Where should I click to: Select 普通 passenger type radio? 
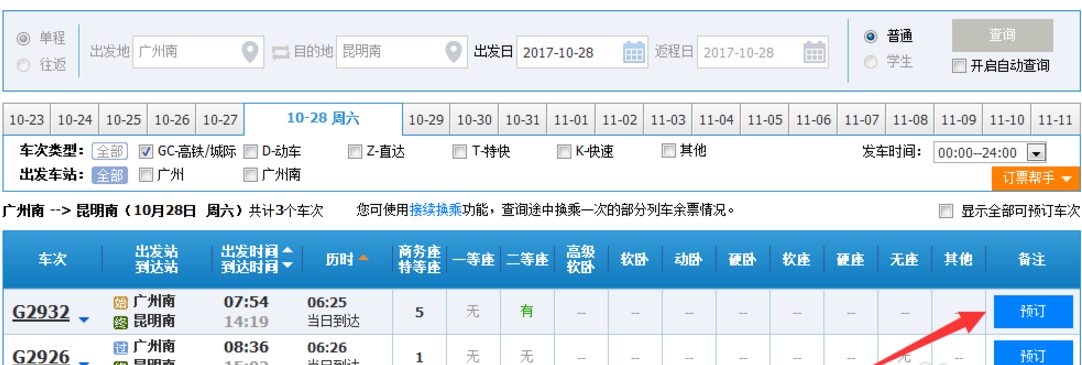coord(871,37)
